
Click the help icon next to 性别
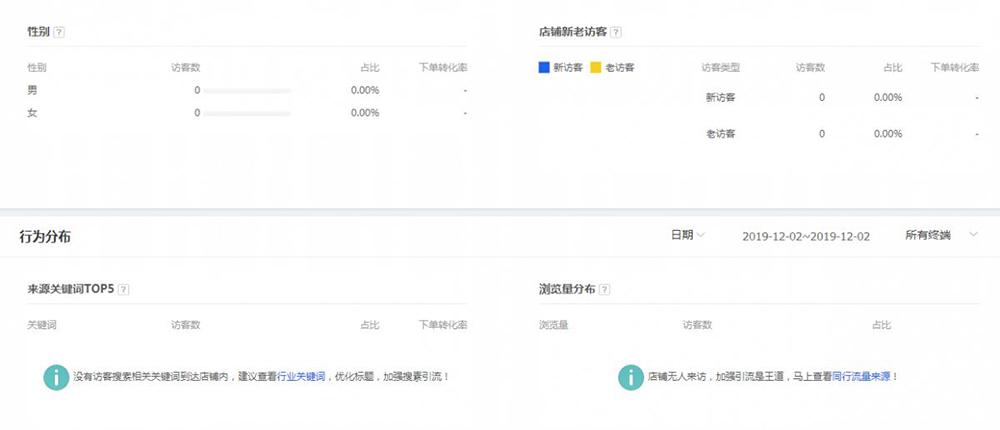[x=59, y=32]
